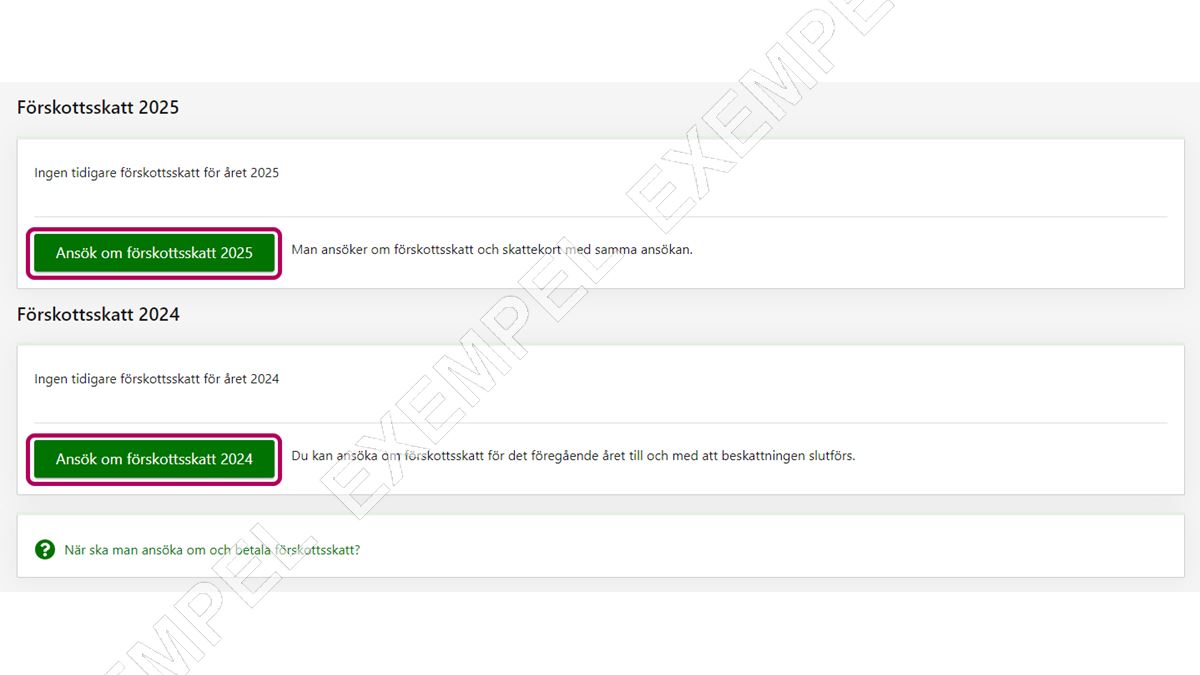Screen dimensions: 1200x675
Task: Click the sentence starting Man ansöker om förskottsskatt
Action: [x=492, y=249]
